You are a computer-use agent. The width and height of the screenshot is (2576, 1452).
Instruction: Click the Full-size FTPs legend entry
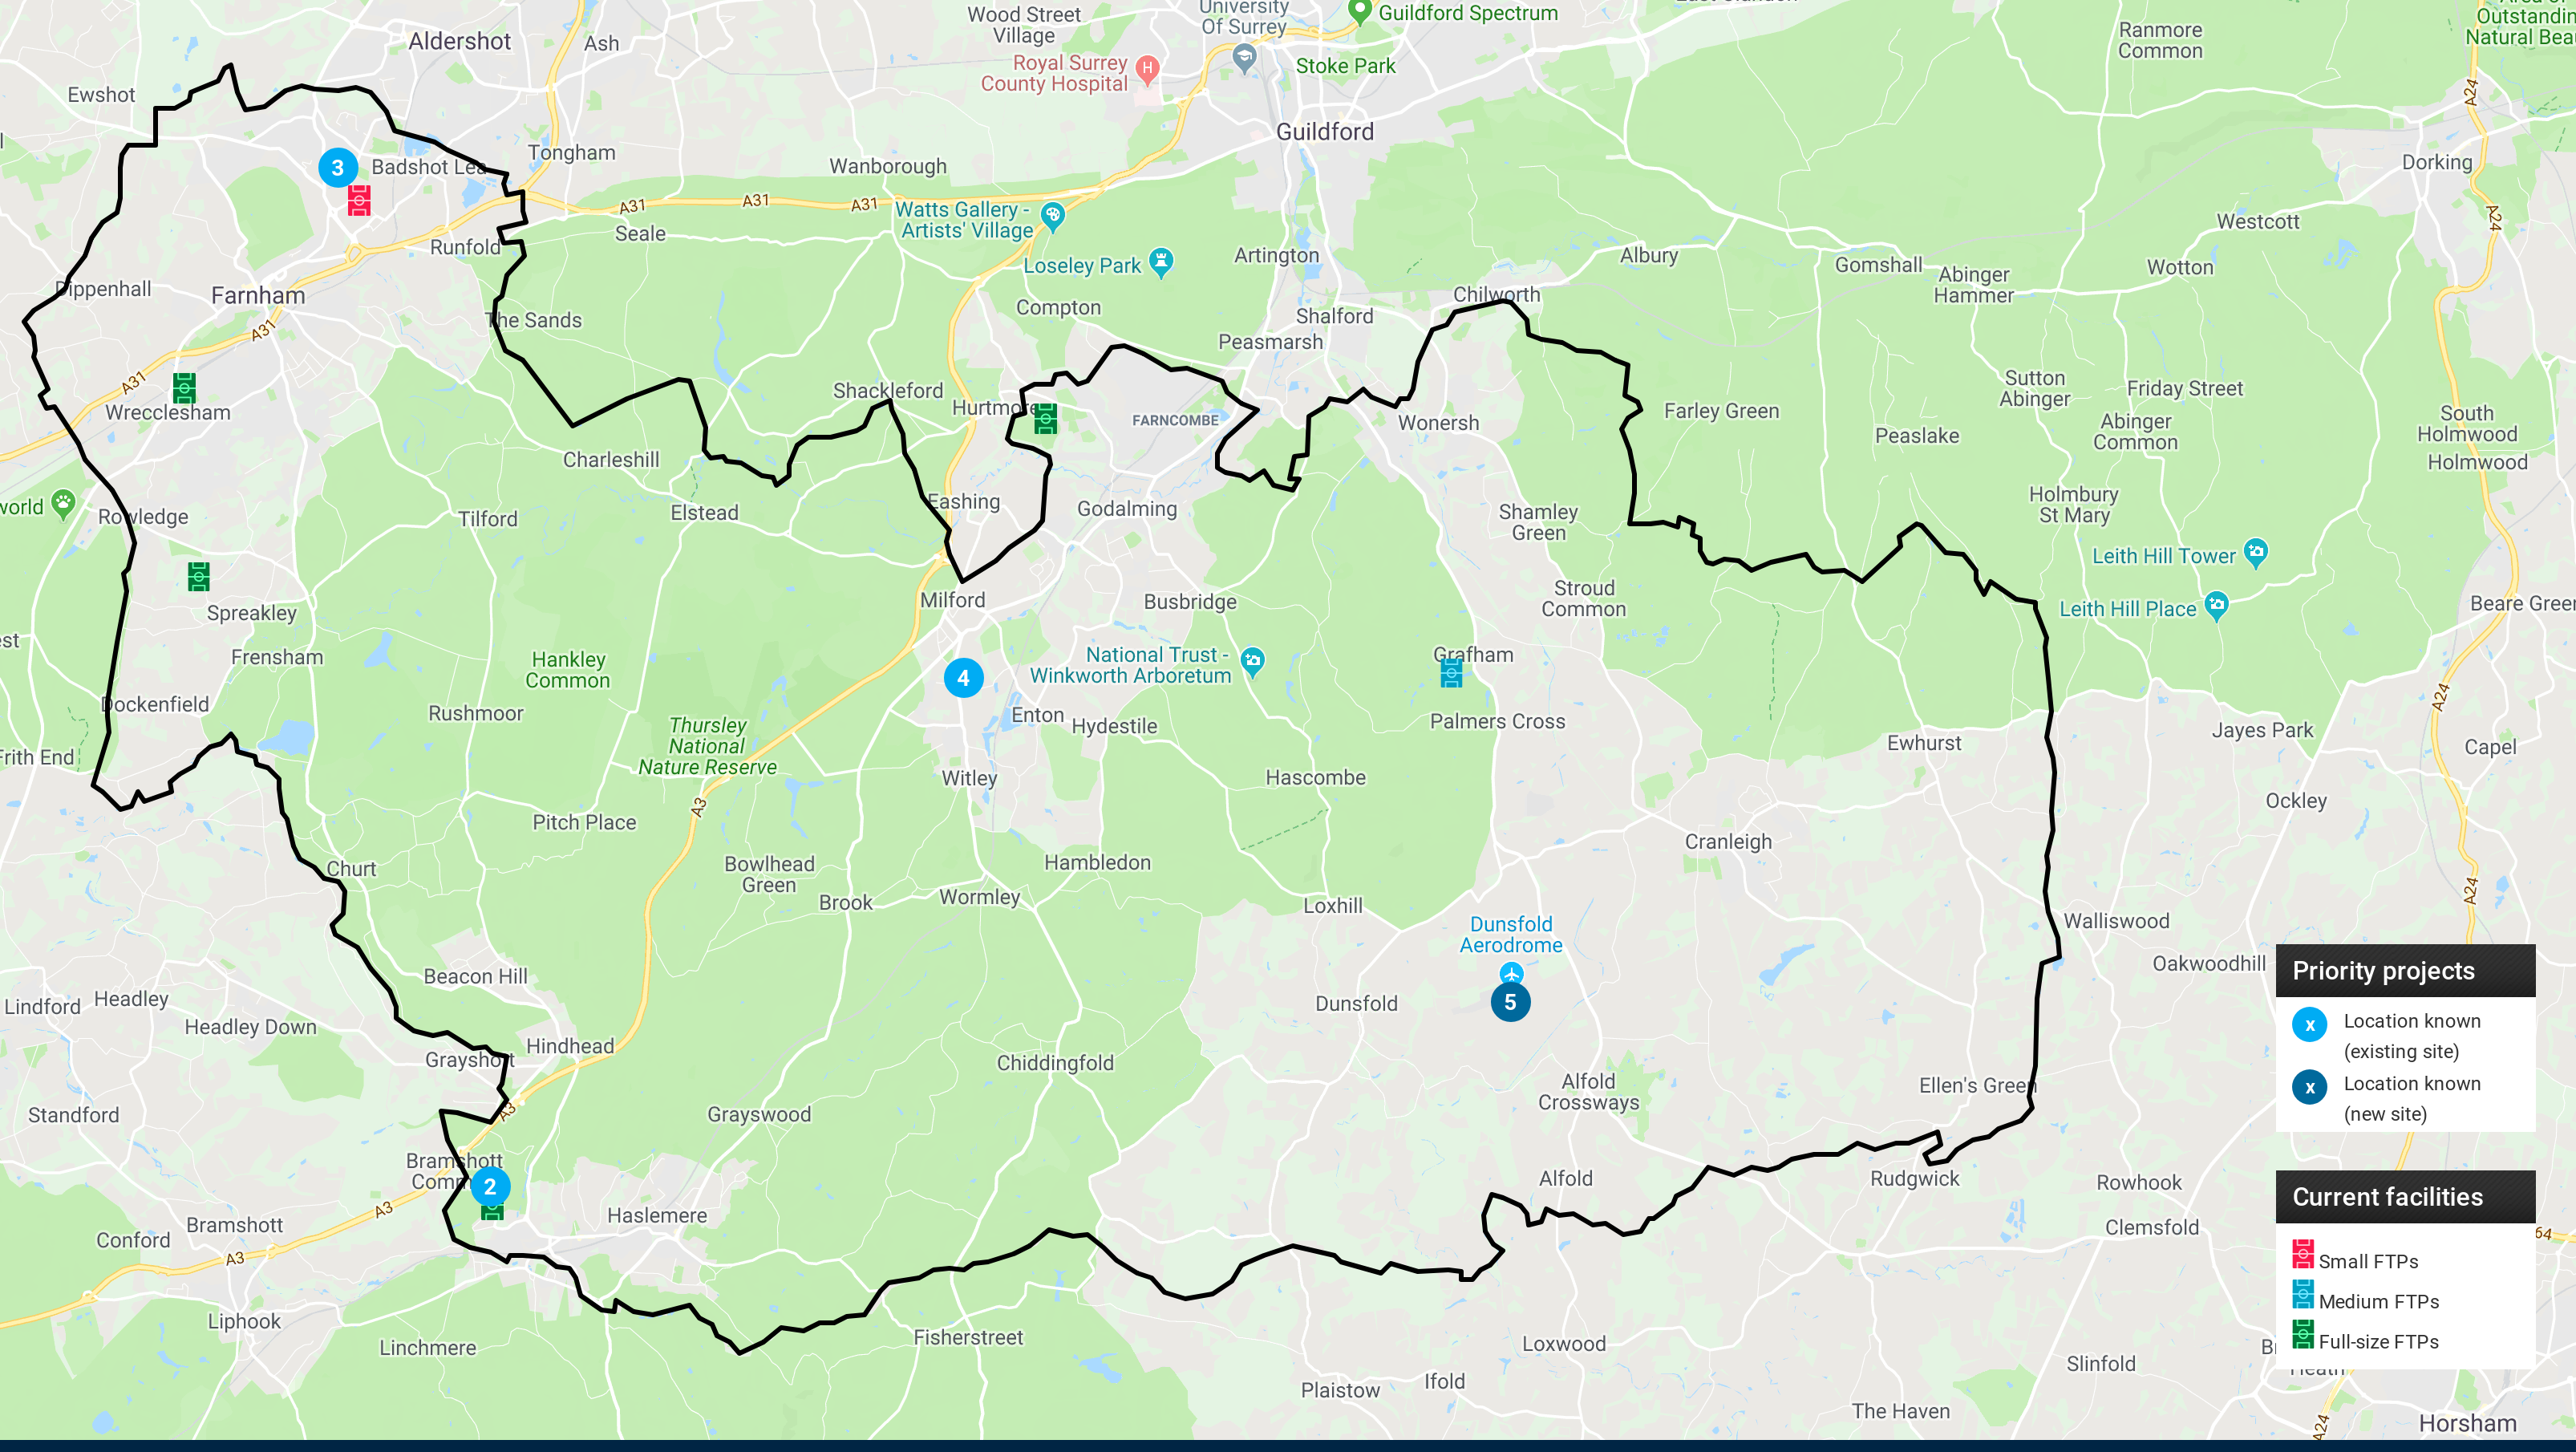click(x=2366, y=1338)
